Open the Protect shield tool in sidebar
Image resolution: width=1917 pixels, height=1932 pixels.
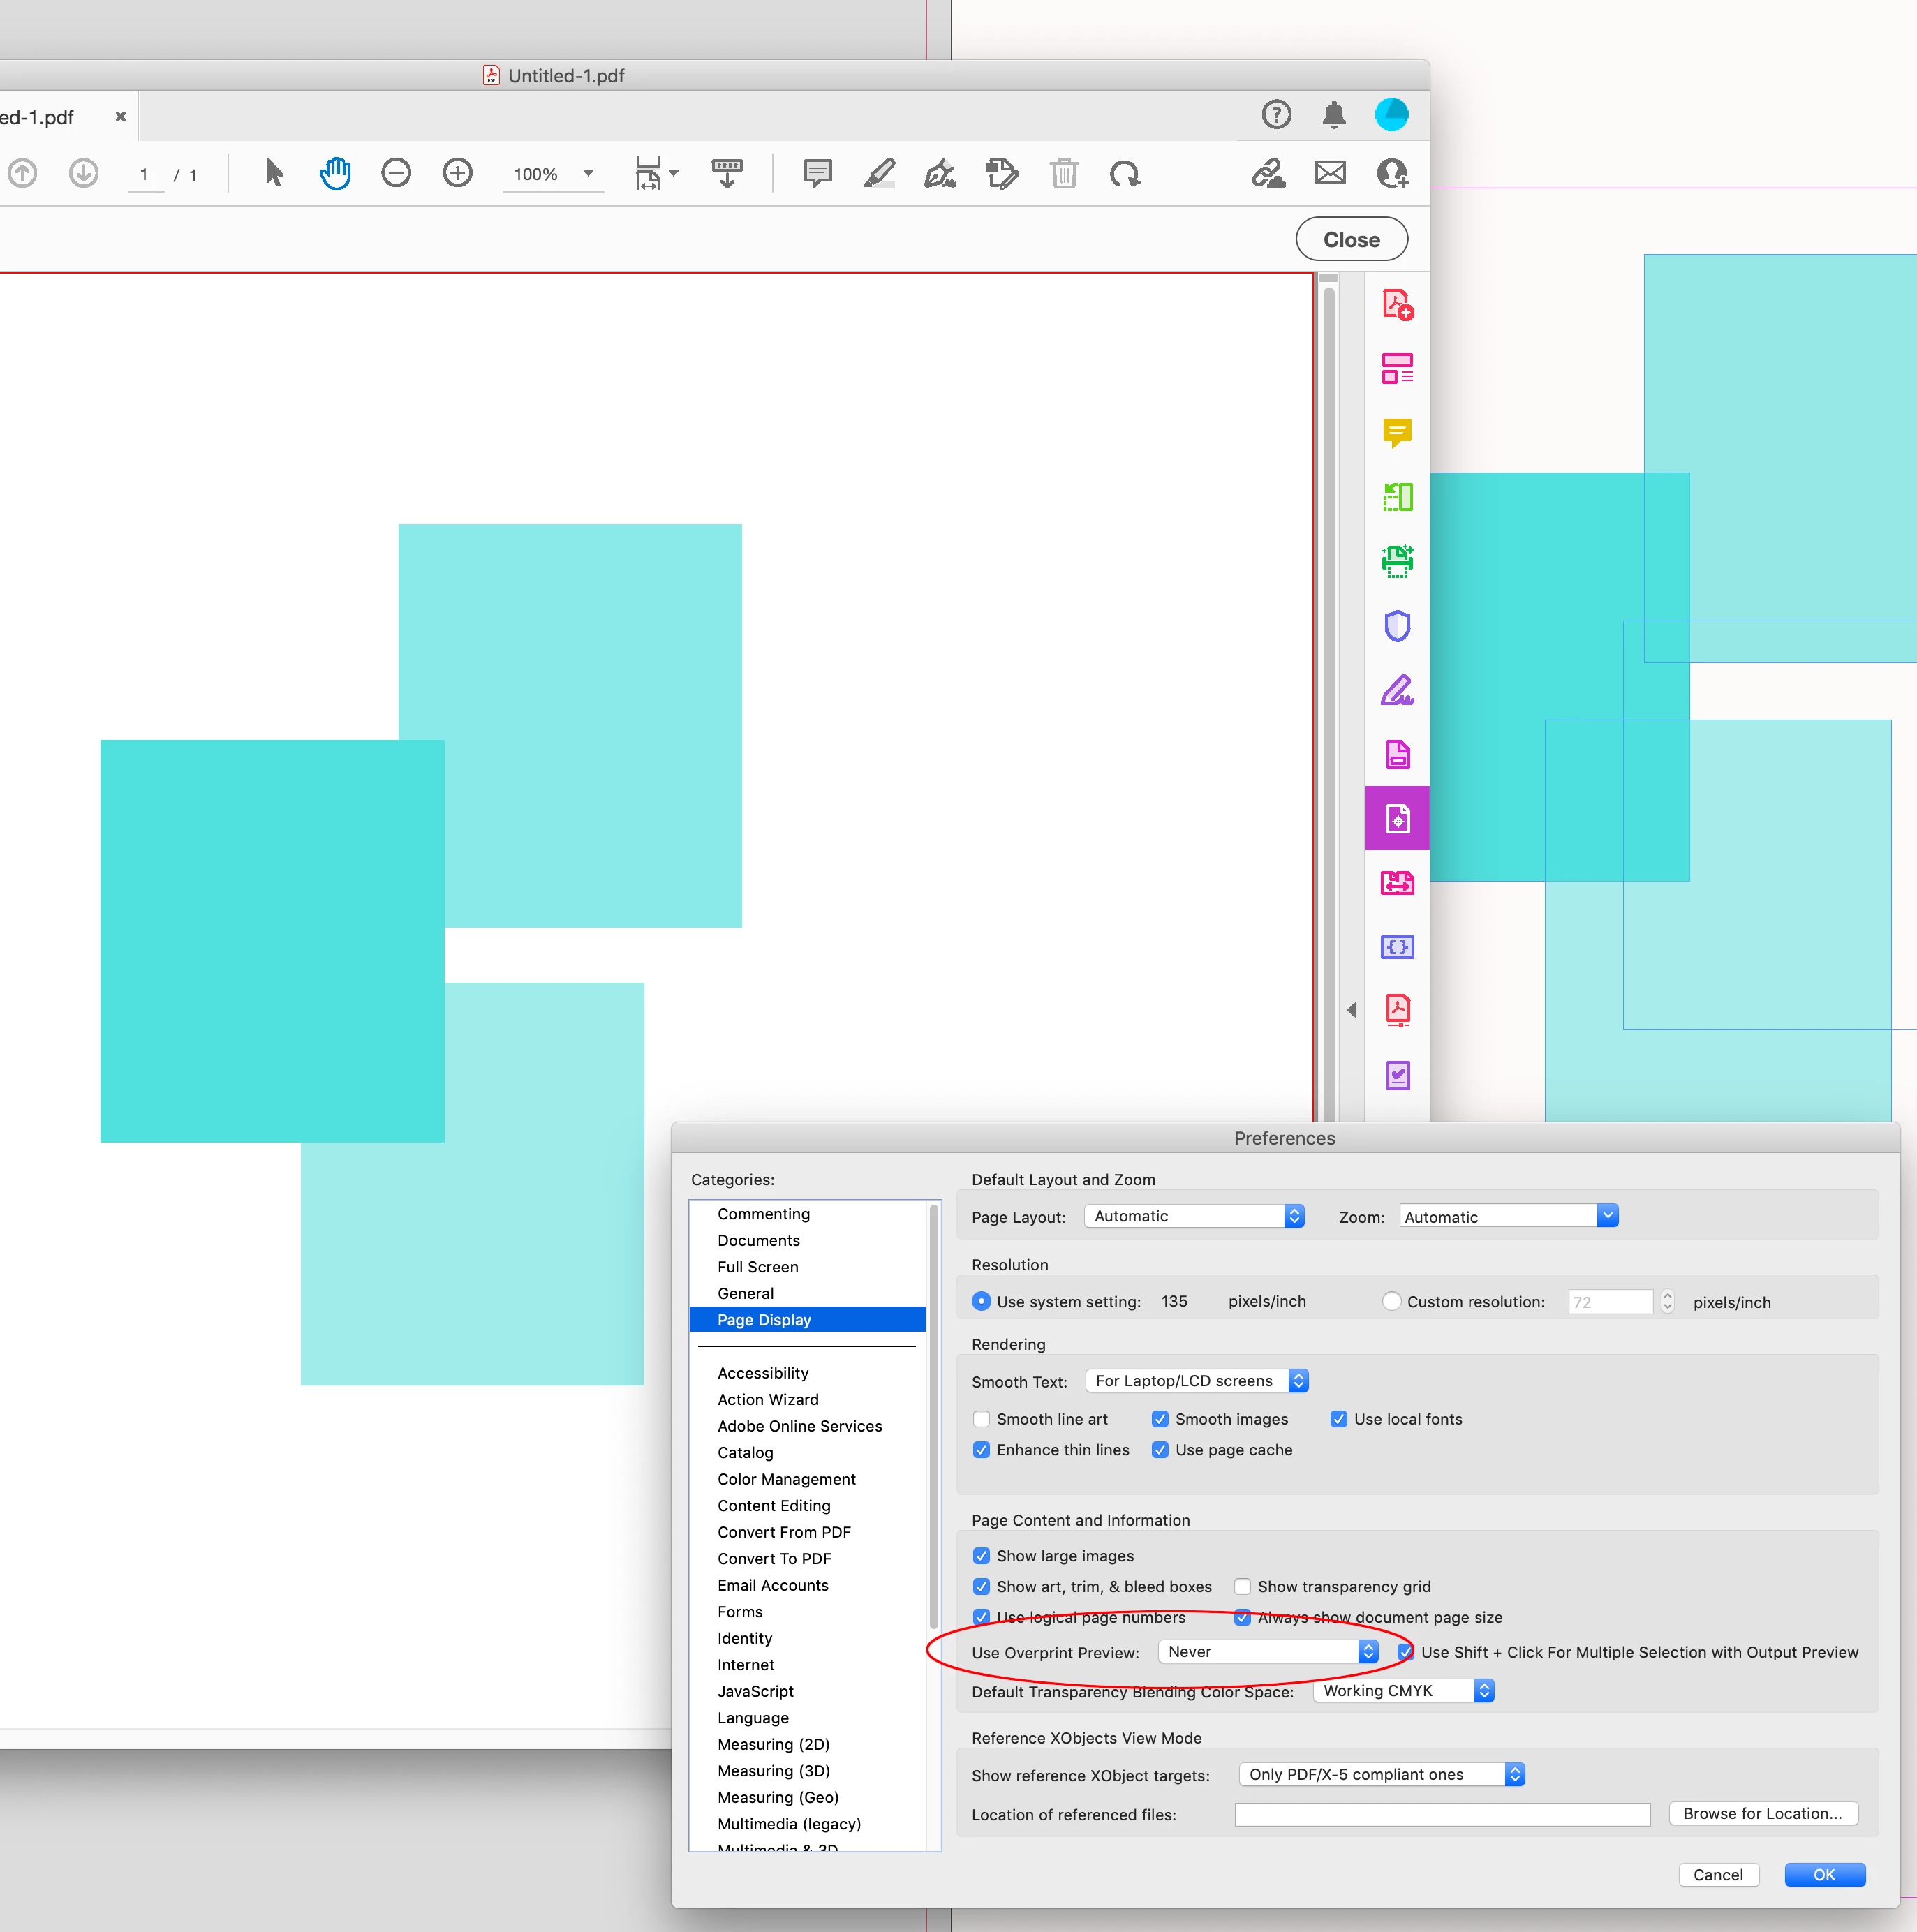[1397, 626]
